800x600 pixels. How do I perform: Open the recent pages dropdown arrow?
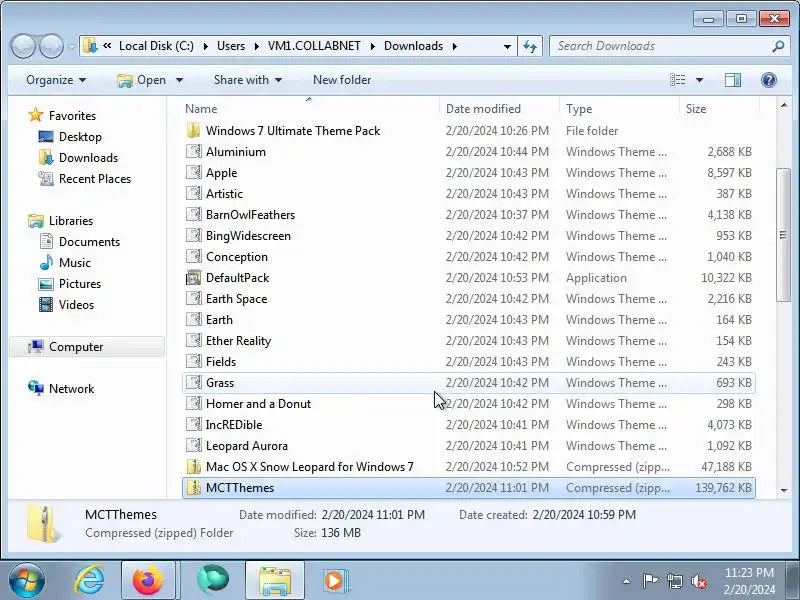pos(71,46)
